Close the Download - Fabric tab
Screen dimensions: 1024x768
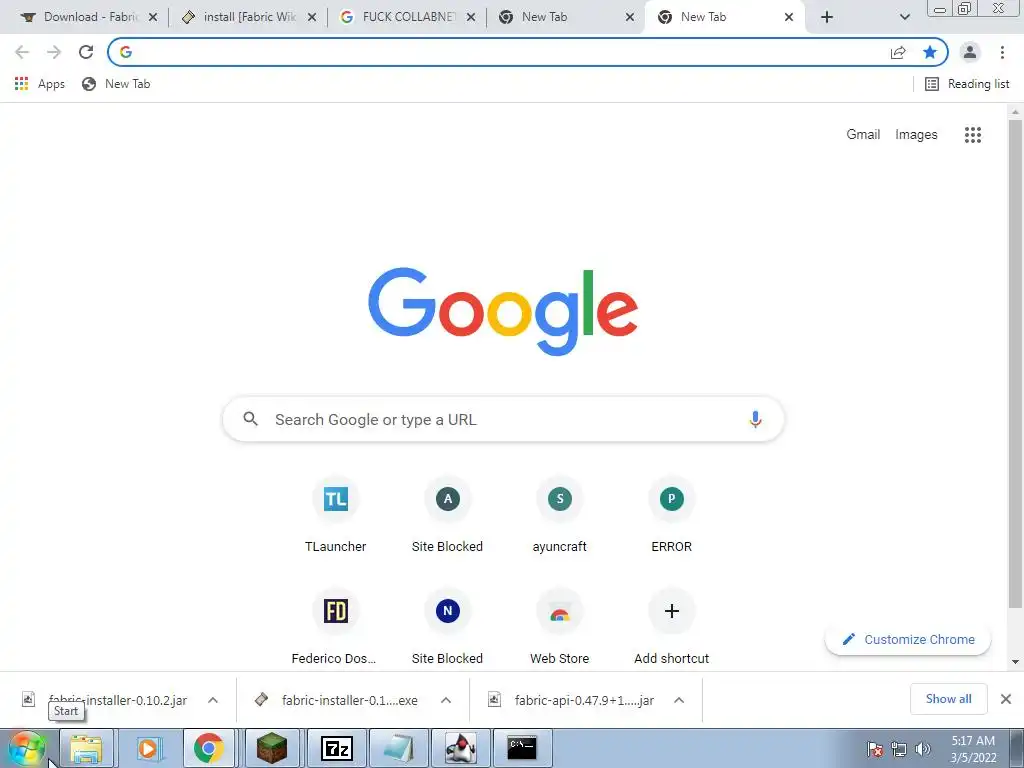tap(153, 17)
